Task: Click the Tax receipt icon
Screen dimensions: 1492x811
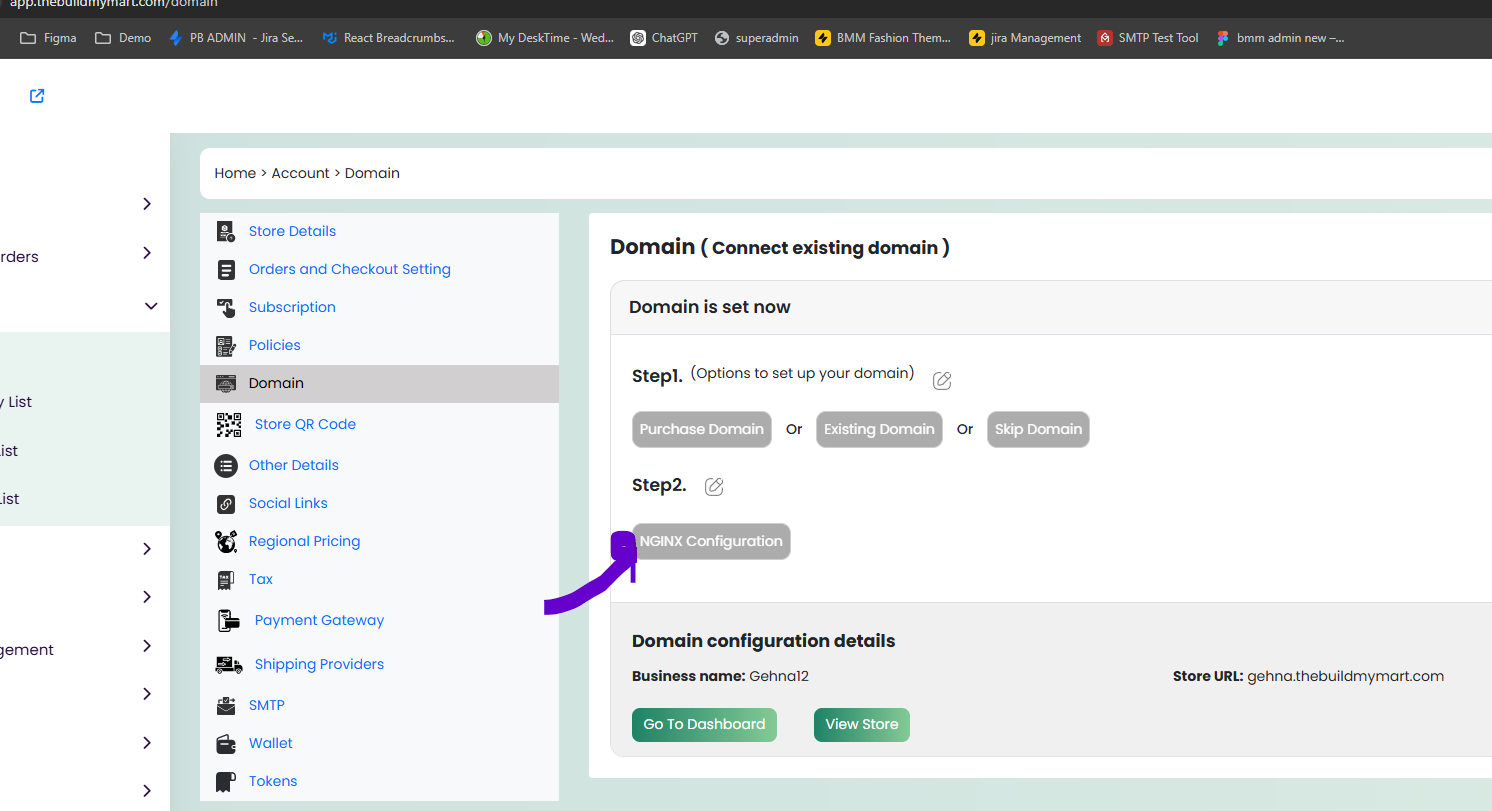Action: coord(226,579)
